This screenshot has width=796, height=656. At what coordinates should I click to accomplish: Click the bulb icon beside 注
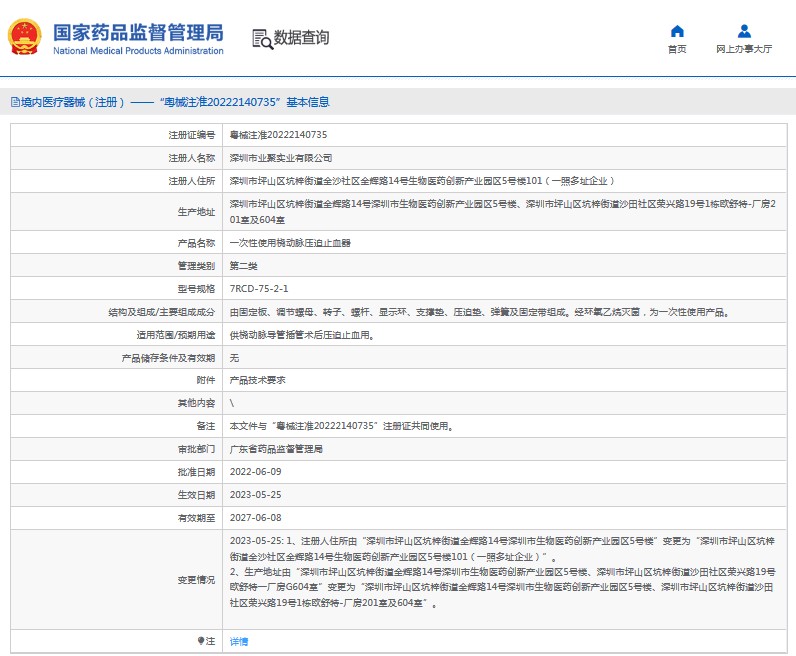click(201, 641)
